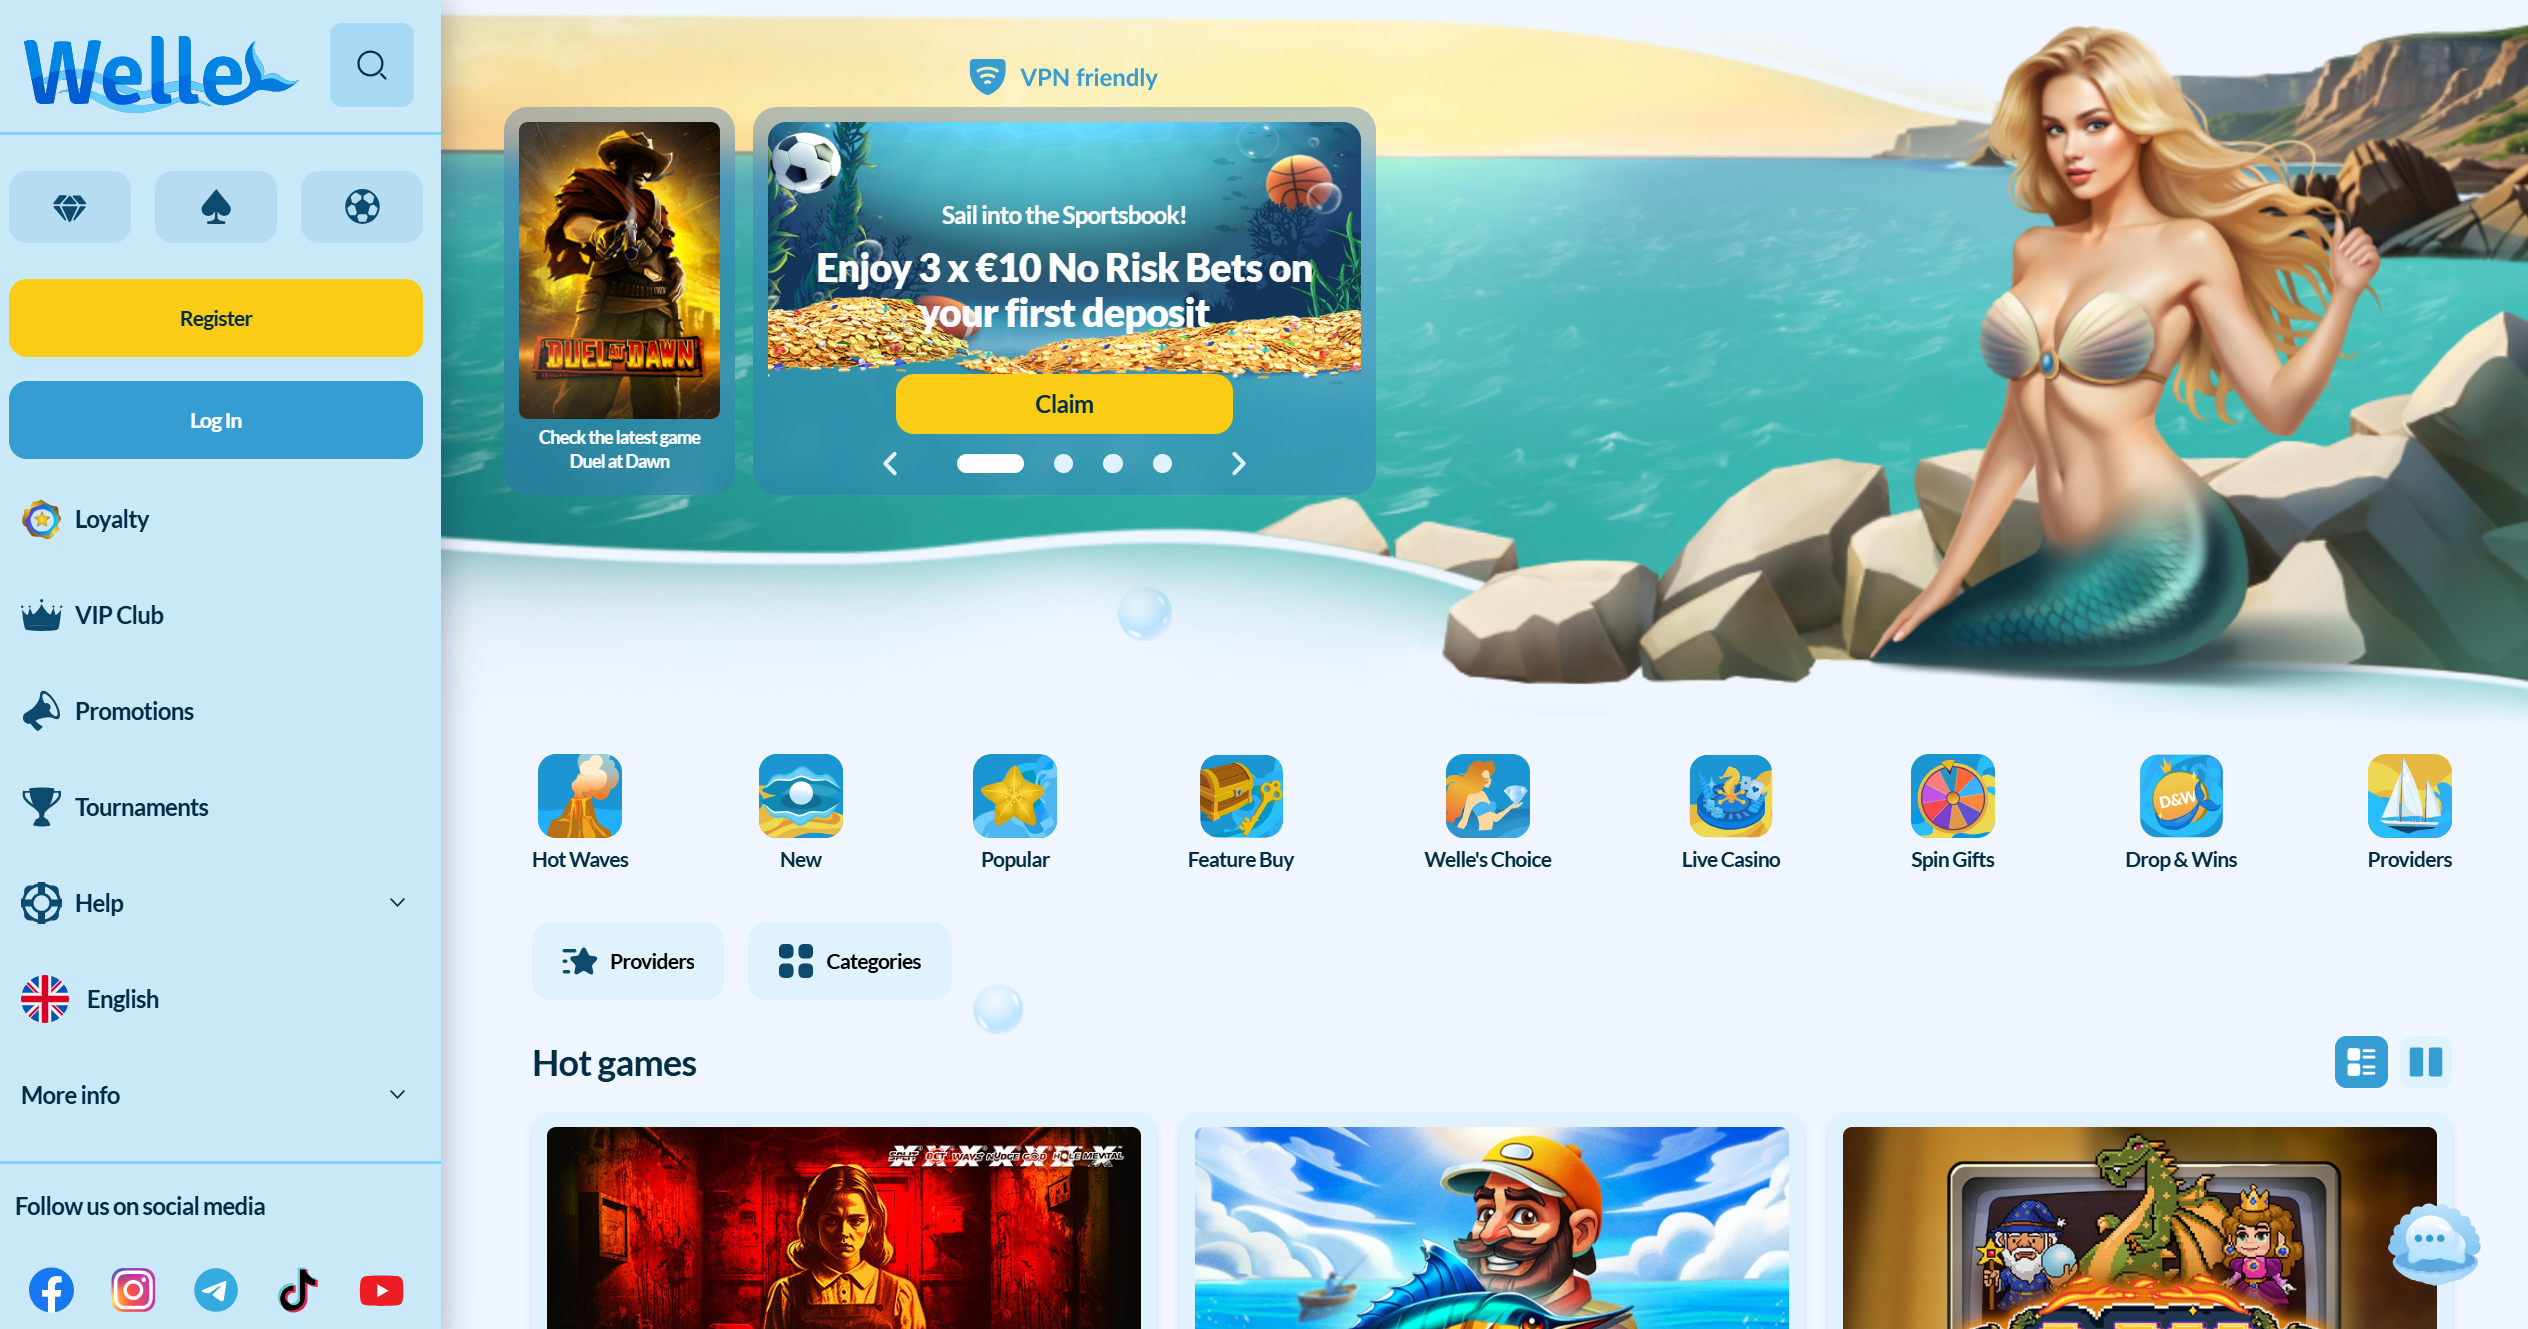Claim the sportsbook bonus

point(1064,404)
